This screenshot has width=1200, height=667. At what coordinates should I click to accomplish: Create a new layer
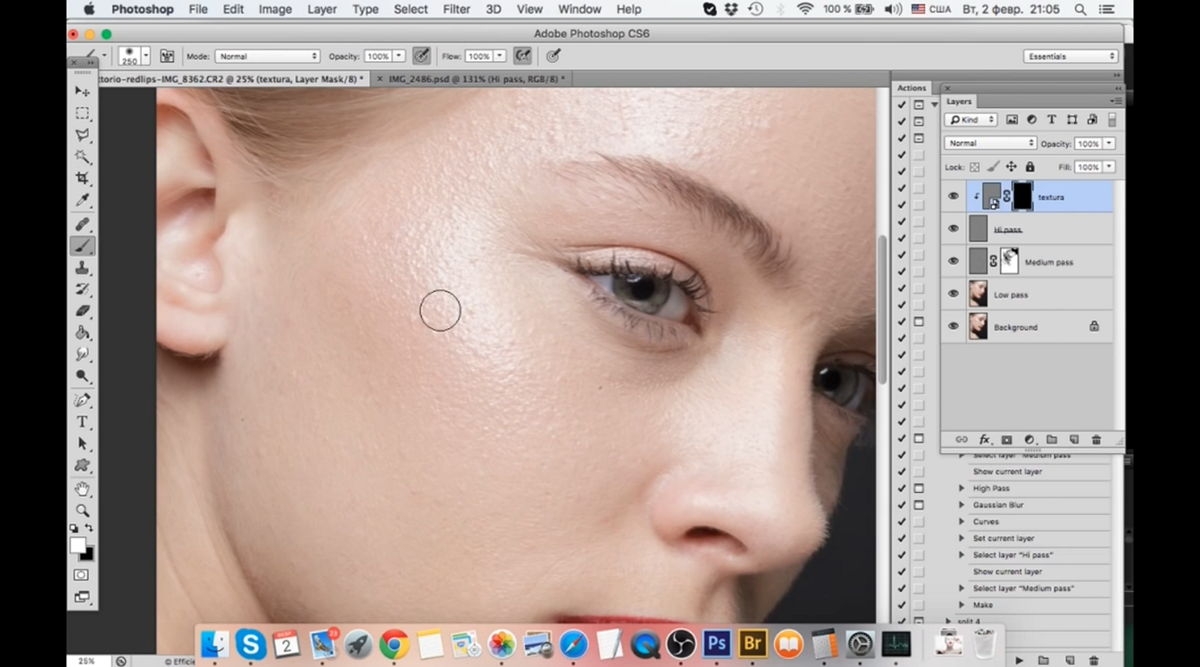click(x=1073, y=439)
